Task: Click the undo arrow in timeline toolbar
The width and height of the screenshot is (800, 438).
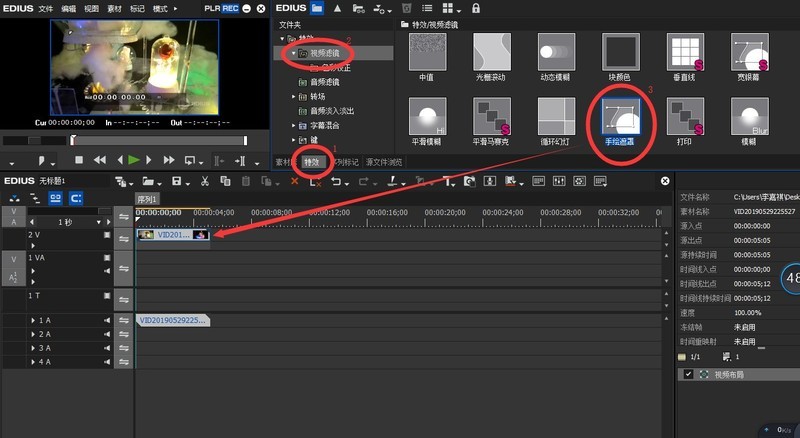Action: [x=335, y=181]
